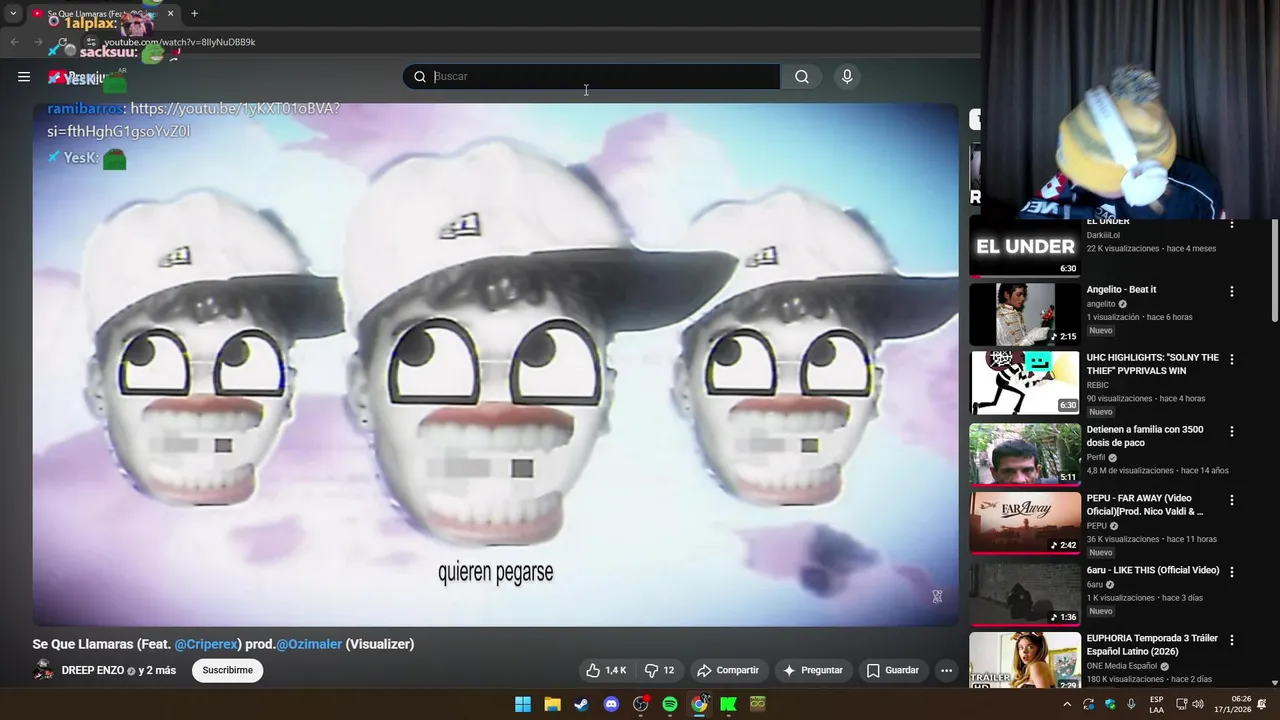
Task: Open options for Angelito - Beat it
Action: click(1232, 291)
